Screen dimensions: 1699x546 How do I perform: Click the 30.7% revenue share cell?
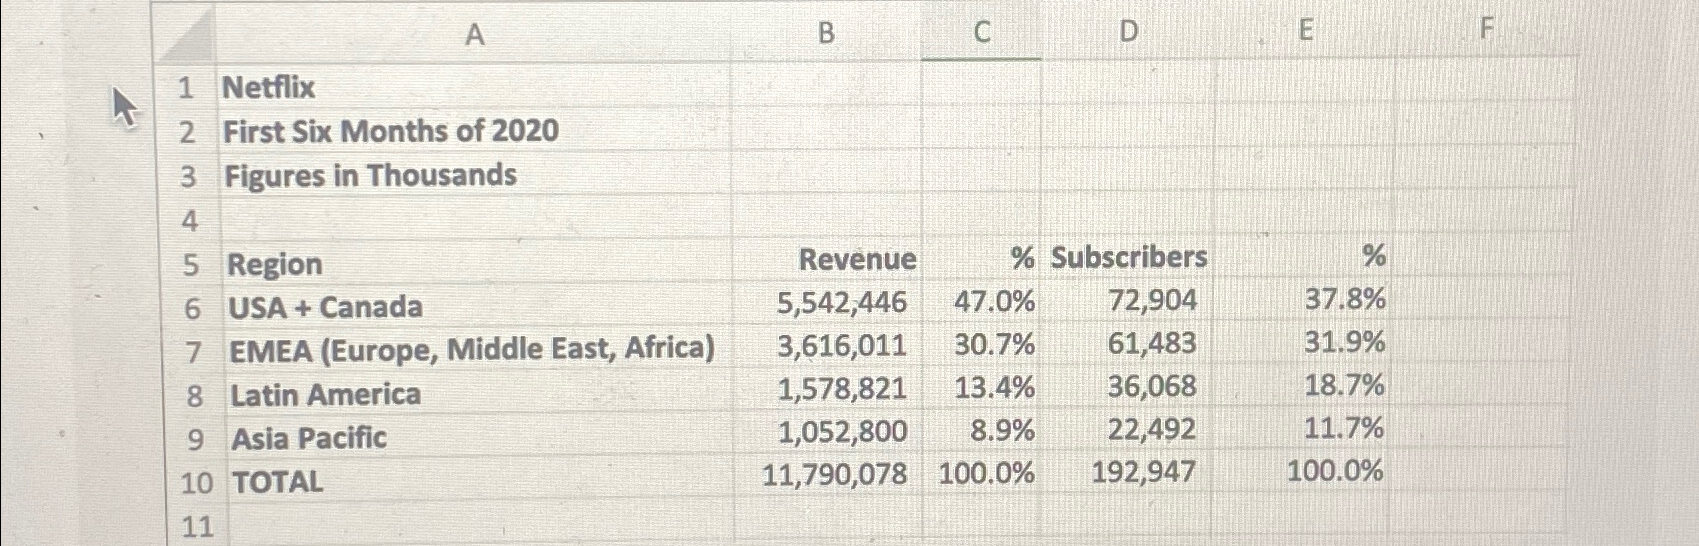[983, 345]
